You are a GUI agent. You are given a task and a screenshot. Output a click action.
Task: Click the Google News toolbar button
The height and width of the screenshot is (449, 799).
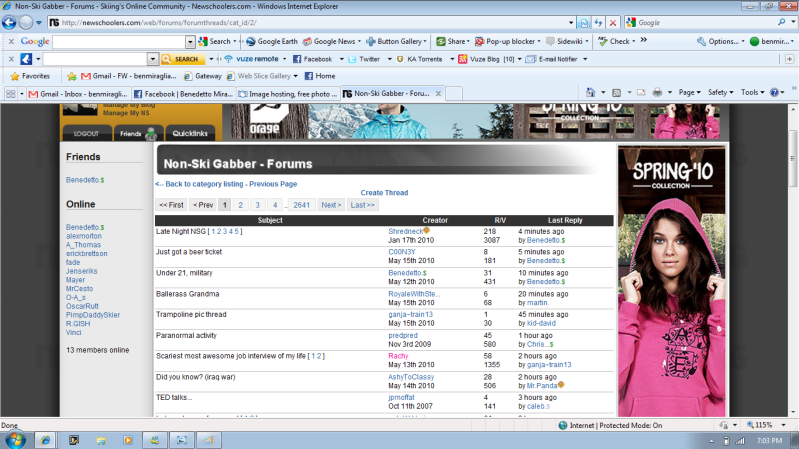(332, 41)
